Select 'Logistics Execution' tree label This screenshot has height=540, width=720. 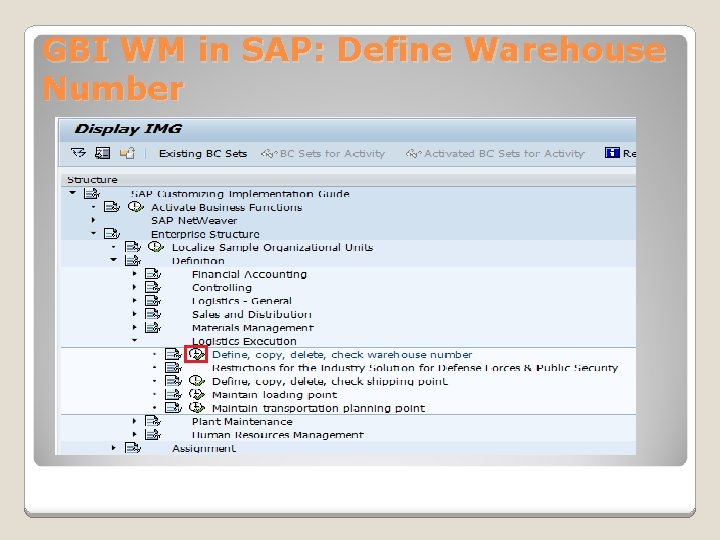point(244,341)
